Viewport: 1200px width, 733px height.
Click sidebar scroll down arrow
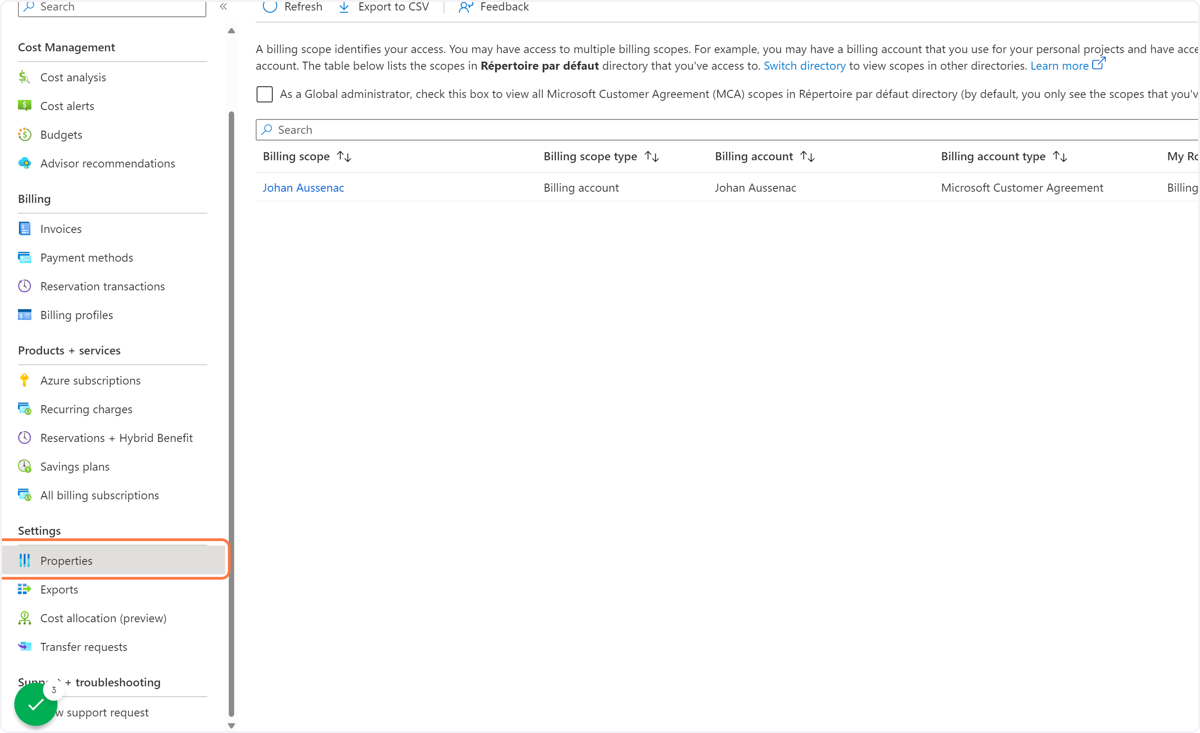click(231, 726)
